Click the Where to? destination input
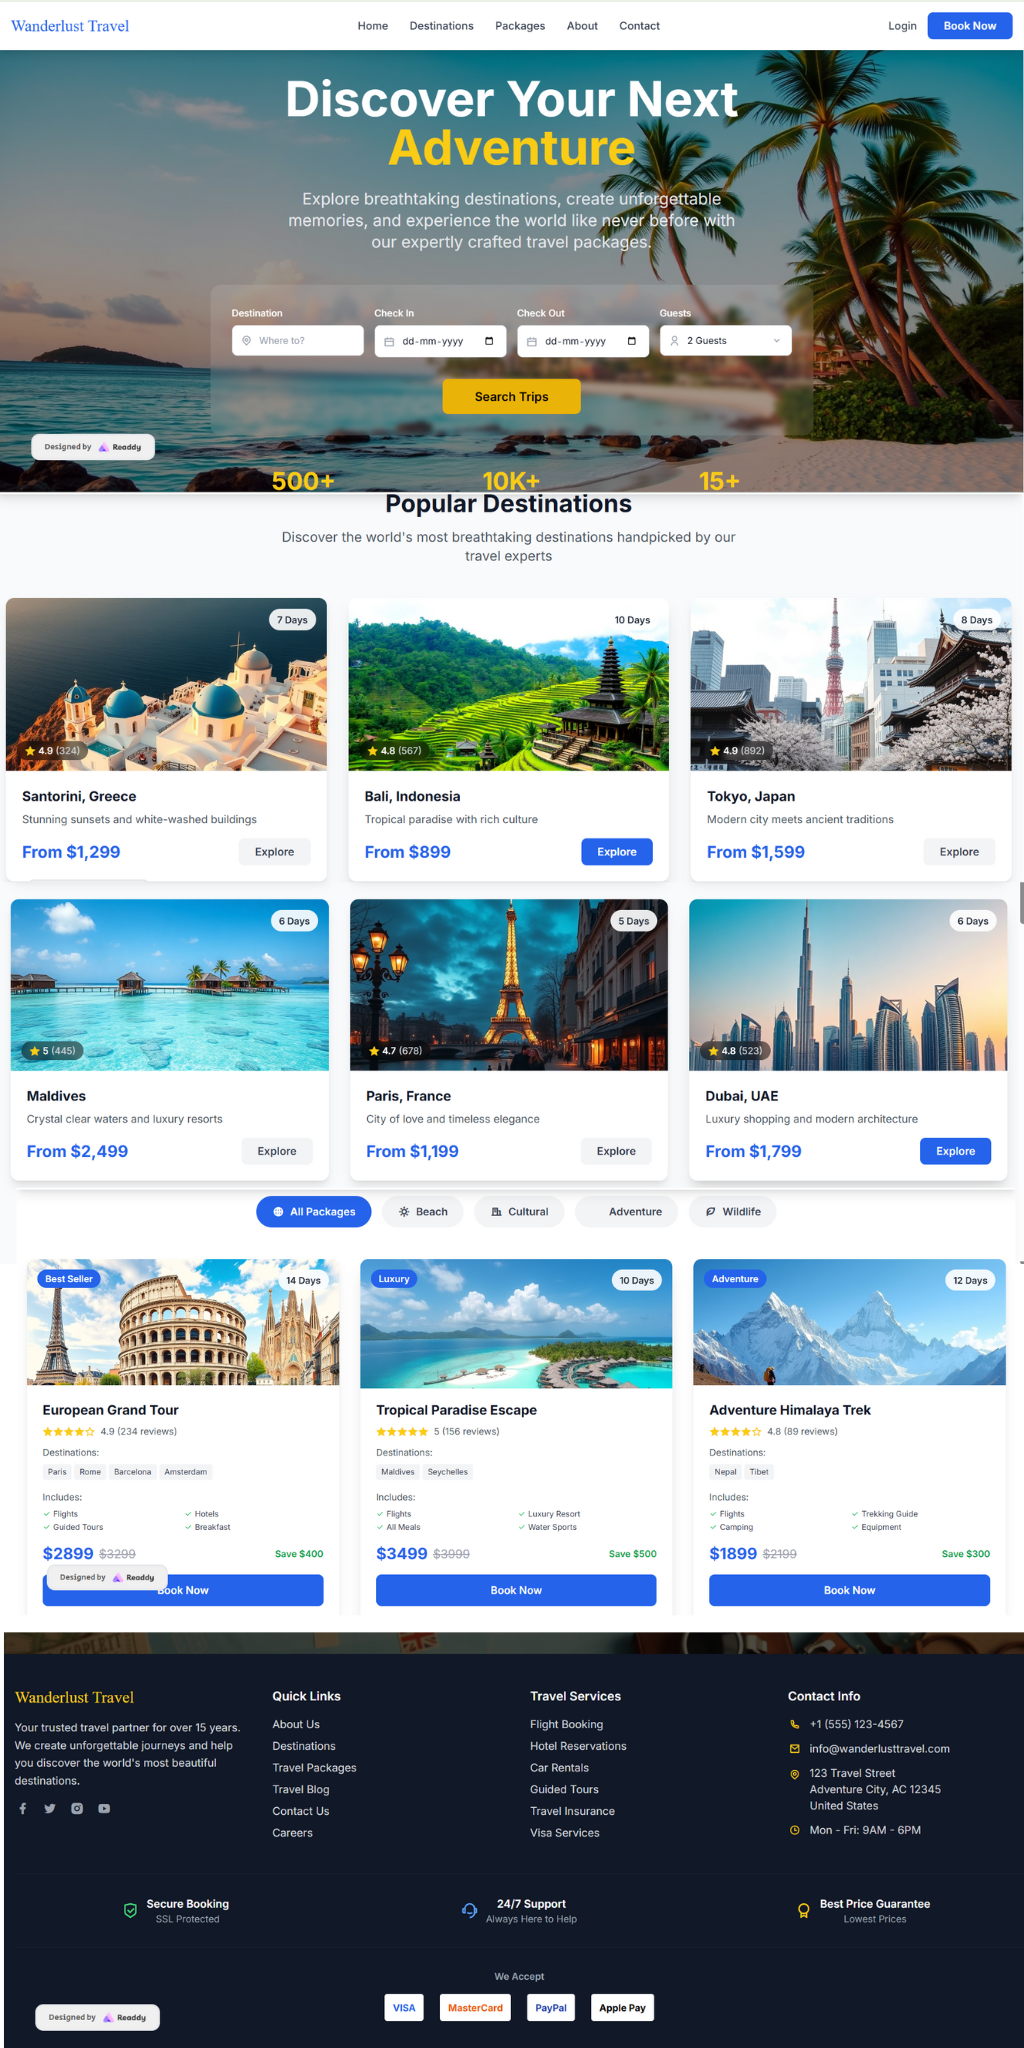Screen dimensions: 1024x2048 (298, 341)
